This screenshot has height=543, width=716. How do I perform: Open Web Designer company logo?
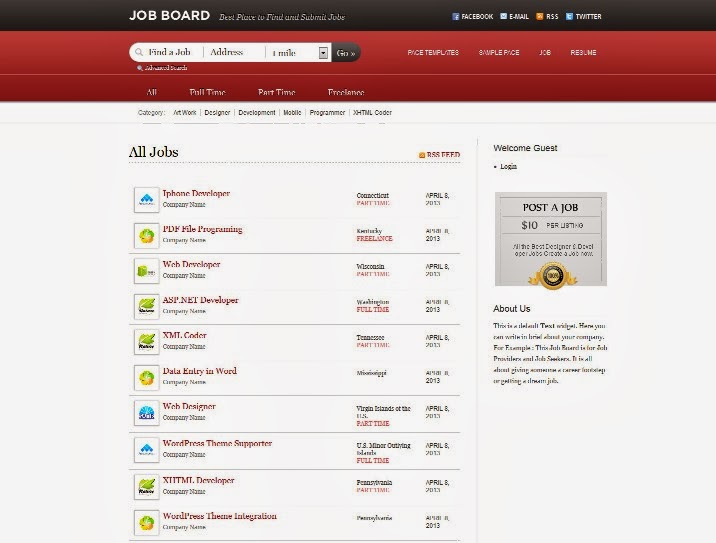(x=147, y=413)
